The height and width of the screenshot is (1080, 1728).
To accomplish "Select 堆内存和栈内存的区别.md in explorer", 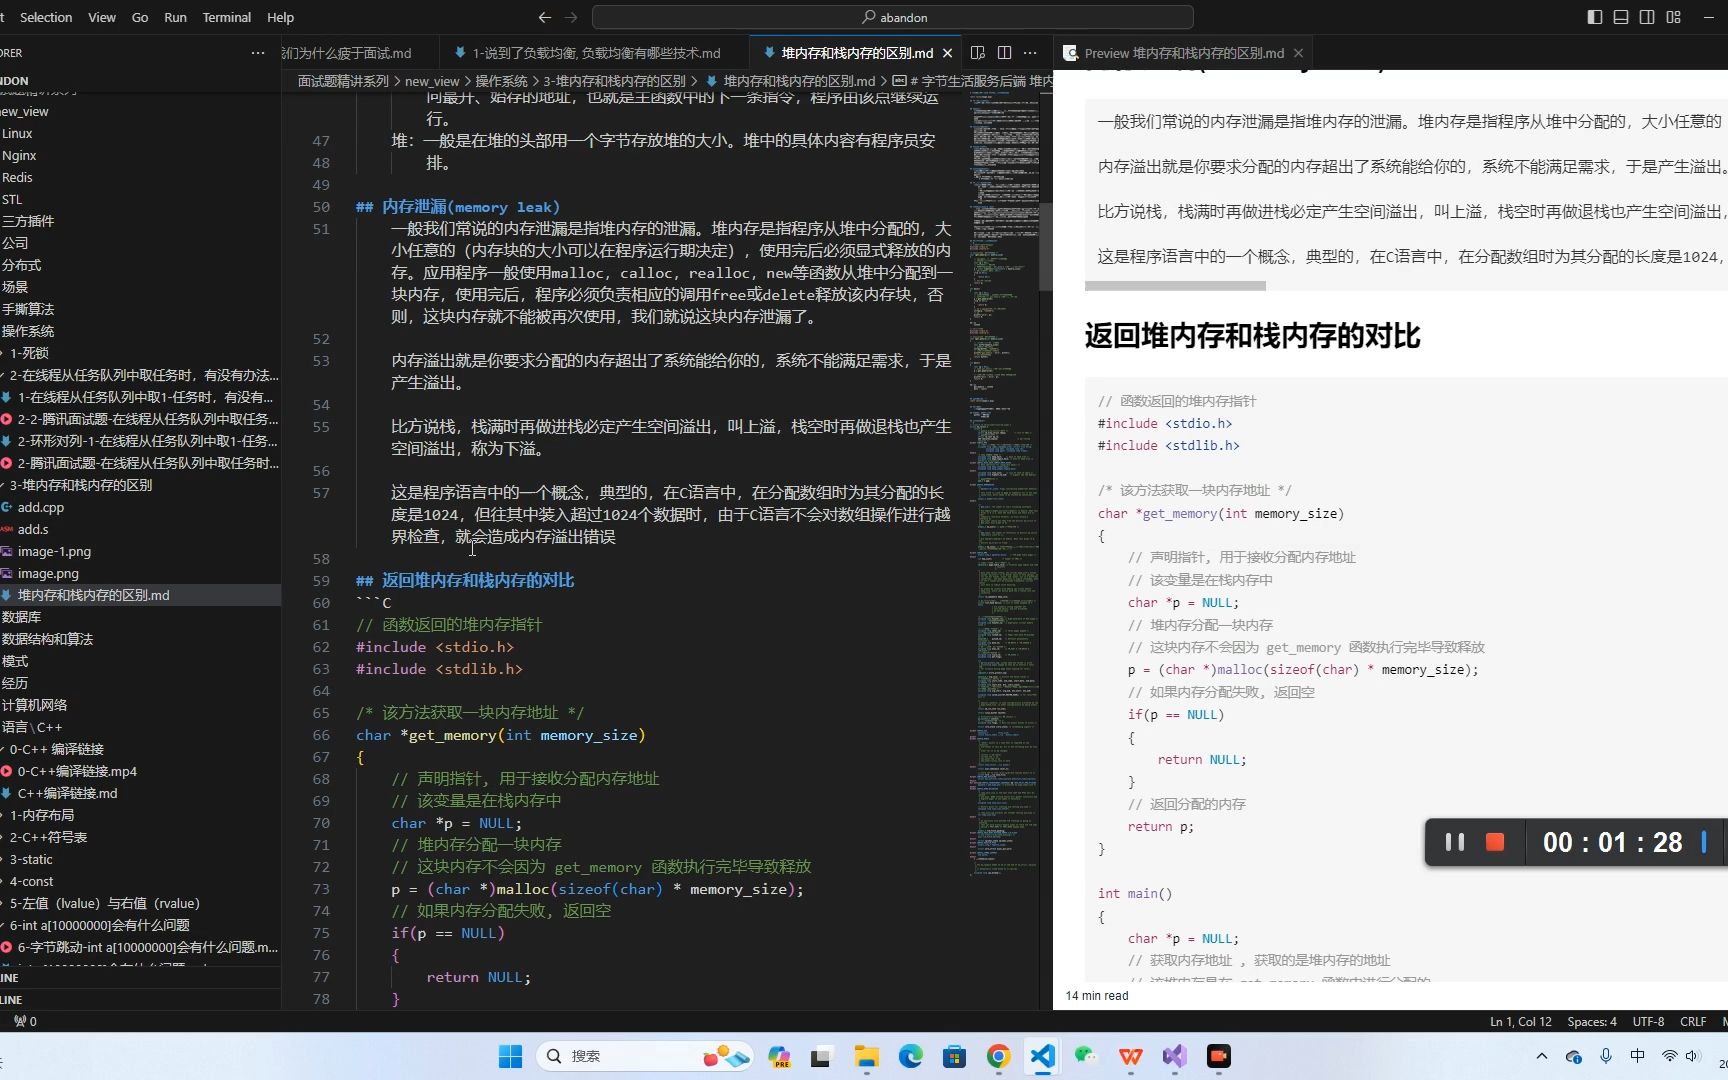I will click(140, 595).
